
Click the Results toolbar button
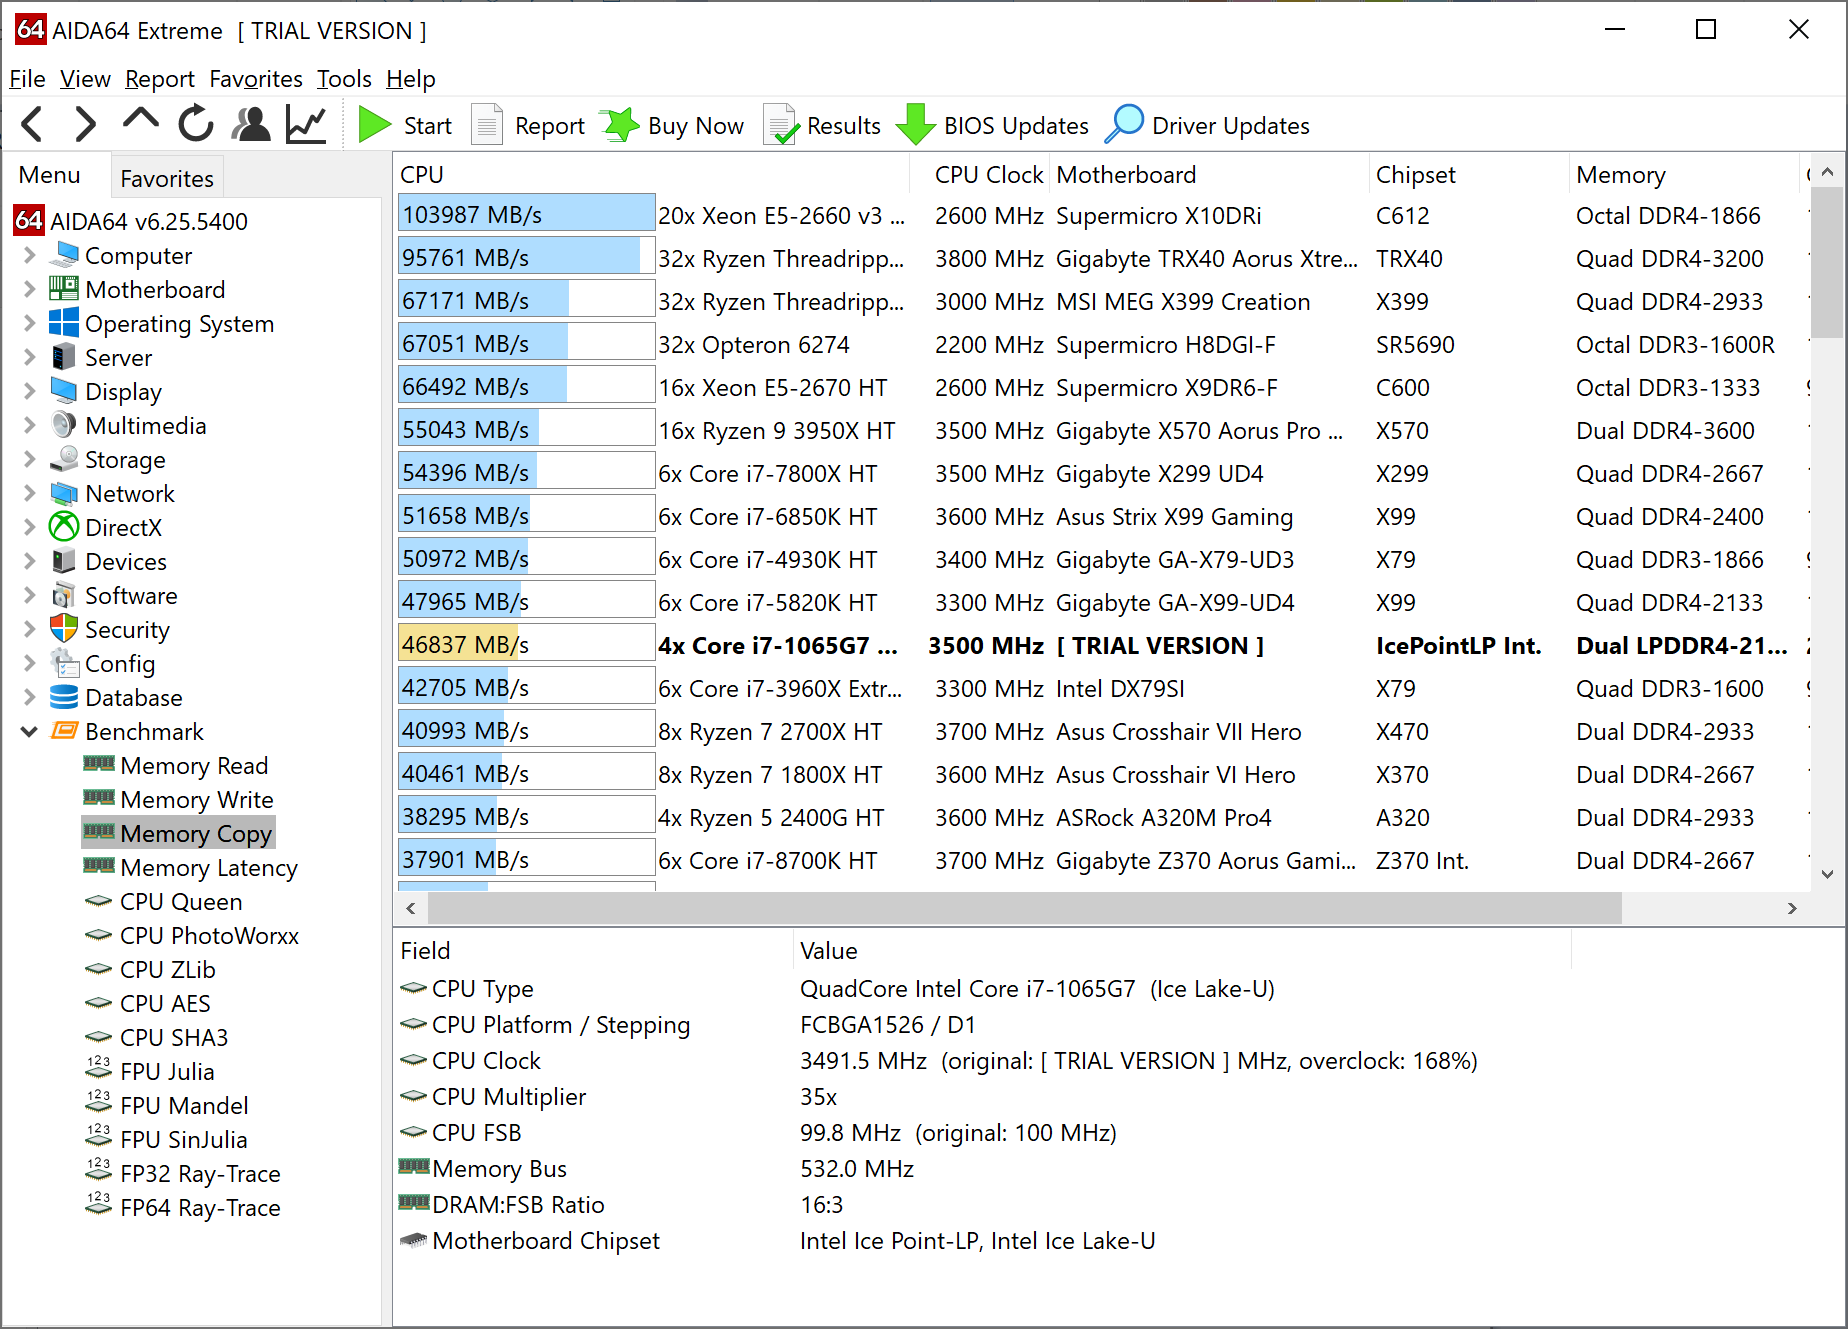823,125
